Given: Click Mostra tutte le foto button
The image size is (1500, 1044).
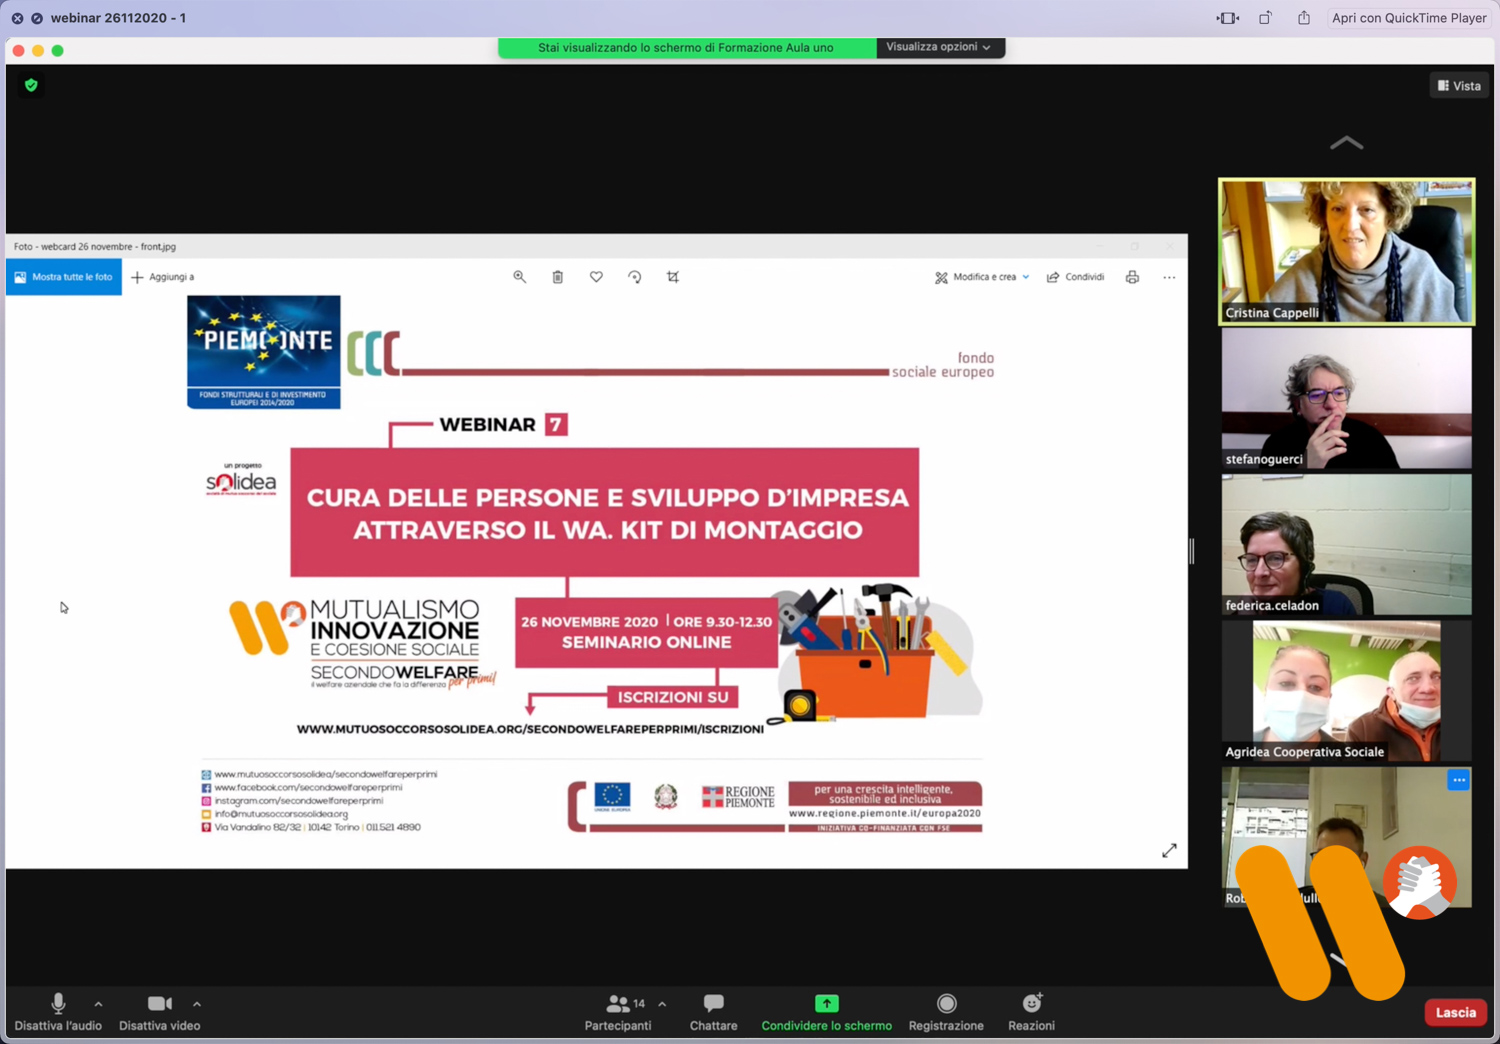Looking at the screenshot, I should click(x=64, y=277).
